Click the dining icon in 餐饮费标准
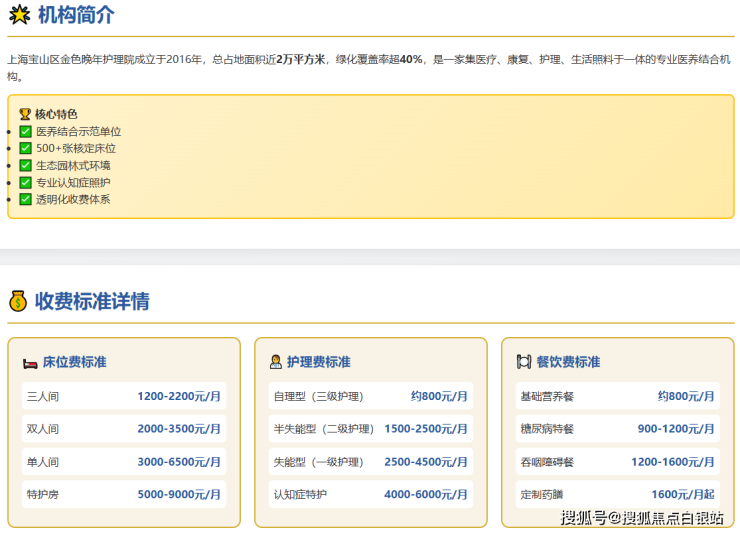The image size is (740, 534). pos(523,362)
